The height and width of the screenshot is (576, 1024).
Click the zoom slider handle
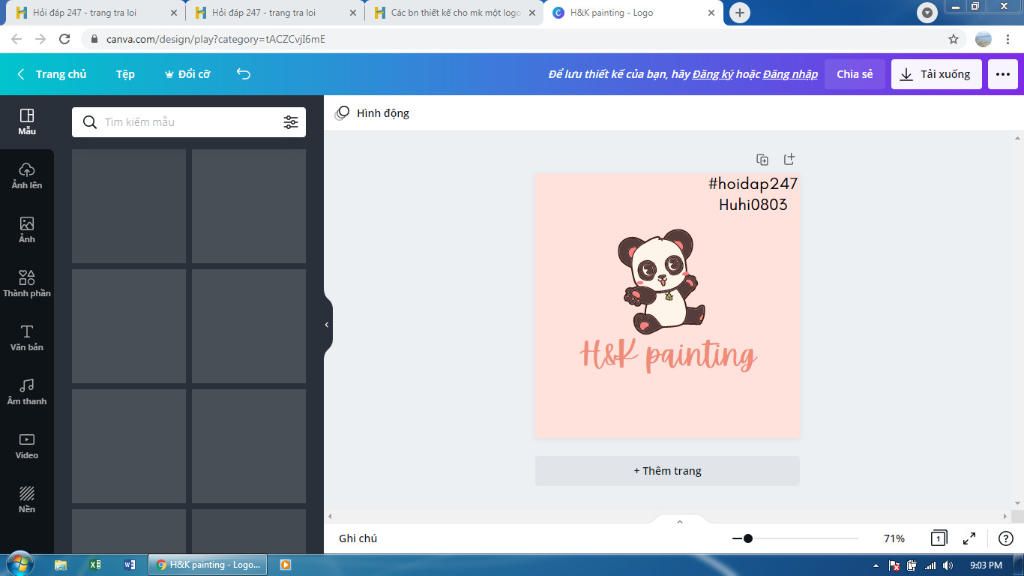pyautogui.click(x=748, y=538)
